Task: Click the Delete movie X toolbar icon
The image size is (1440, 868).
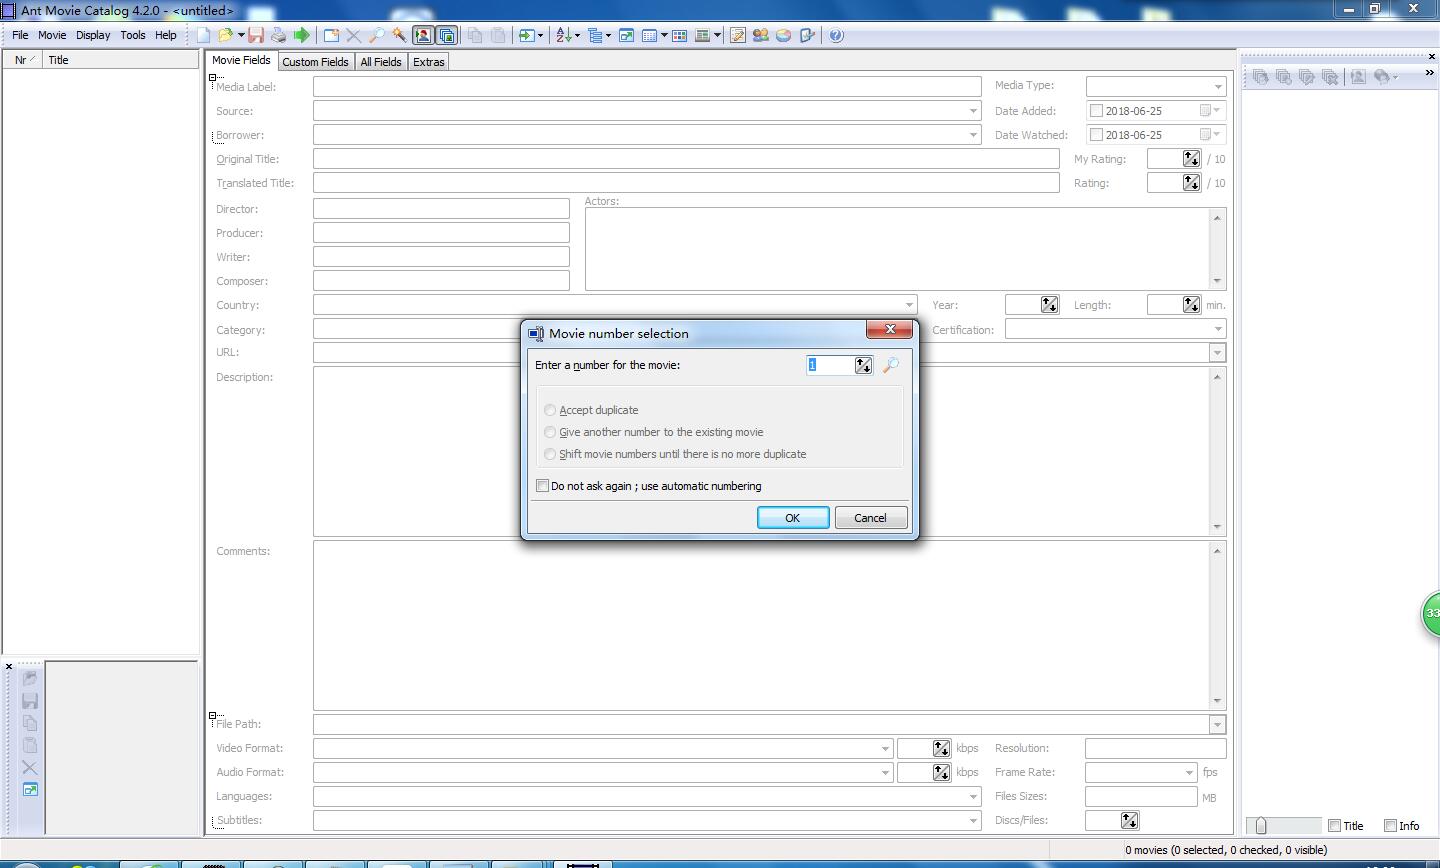Action: tap(354, 35)
